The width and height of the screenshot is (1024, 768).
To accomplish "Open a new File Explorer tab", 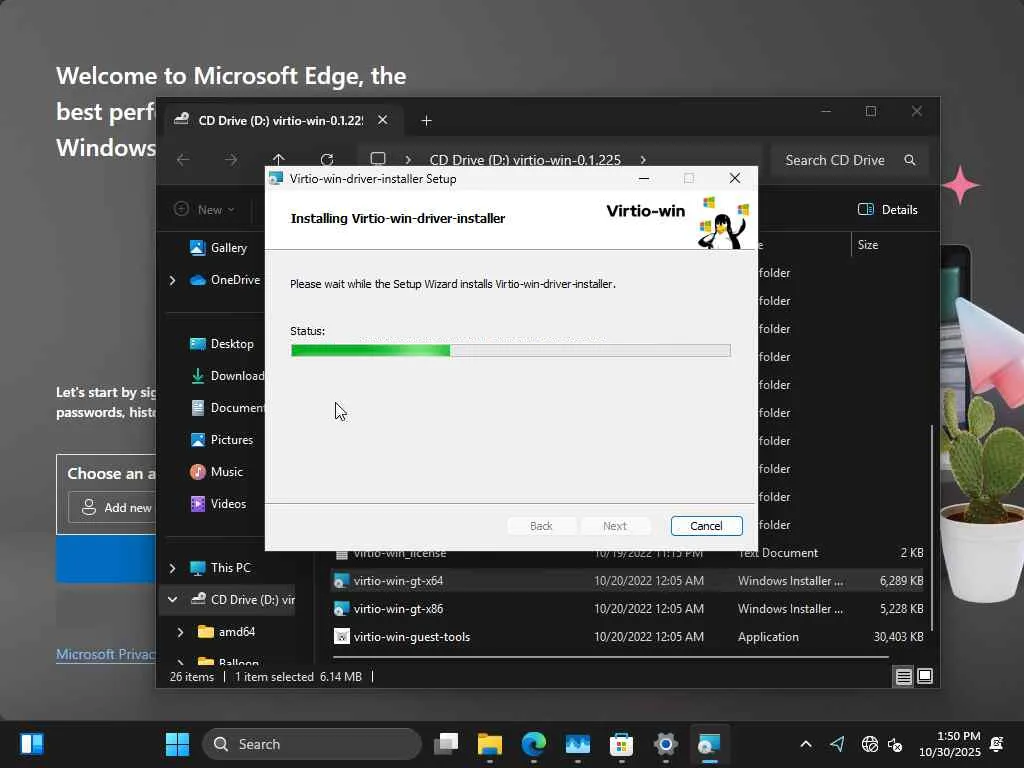I will pos(426,121).
